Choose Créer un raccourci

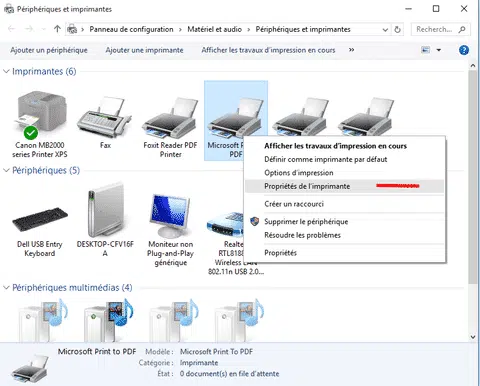(x=345, y=204)
